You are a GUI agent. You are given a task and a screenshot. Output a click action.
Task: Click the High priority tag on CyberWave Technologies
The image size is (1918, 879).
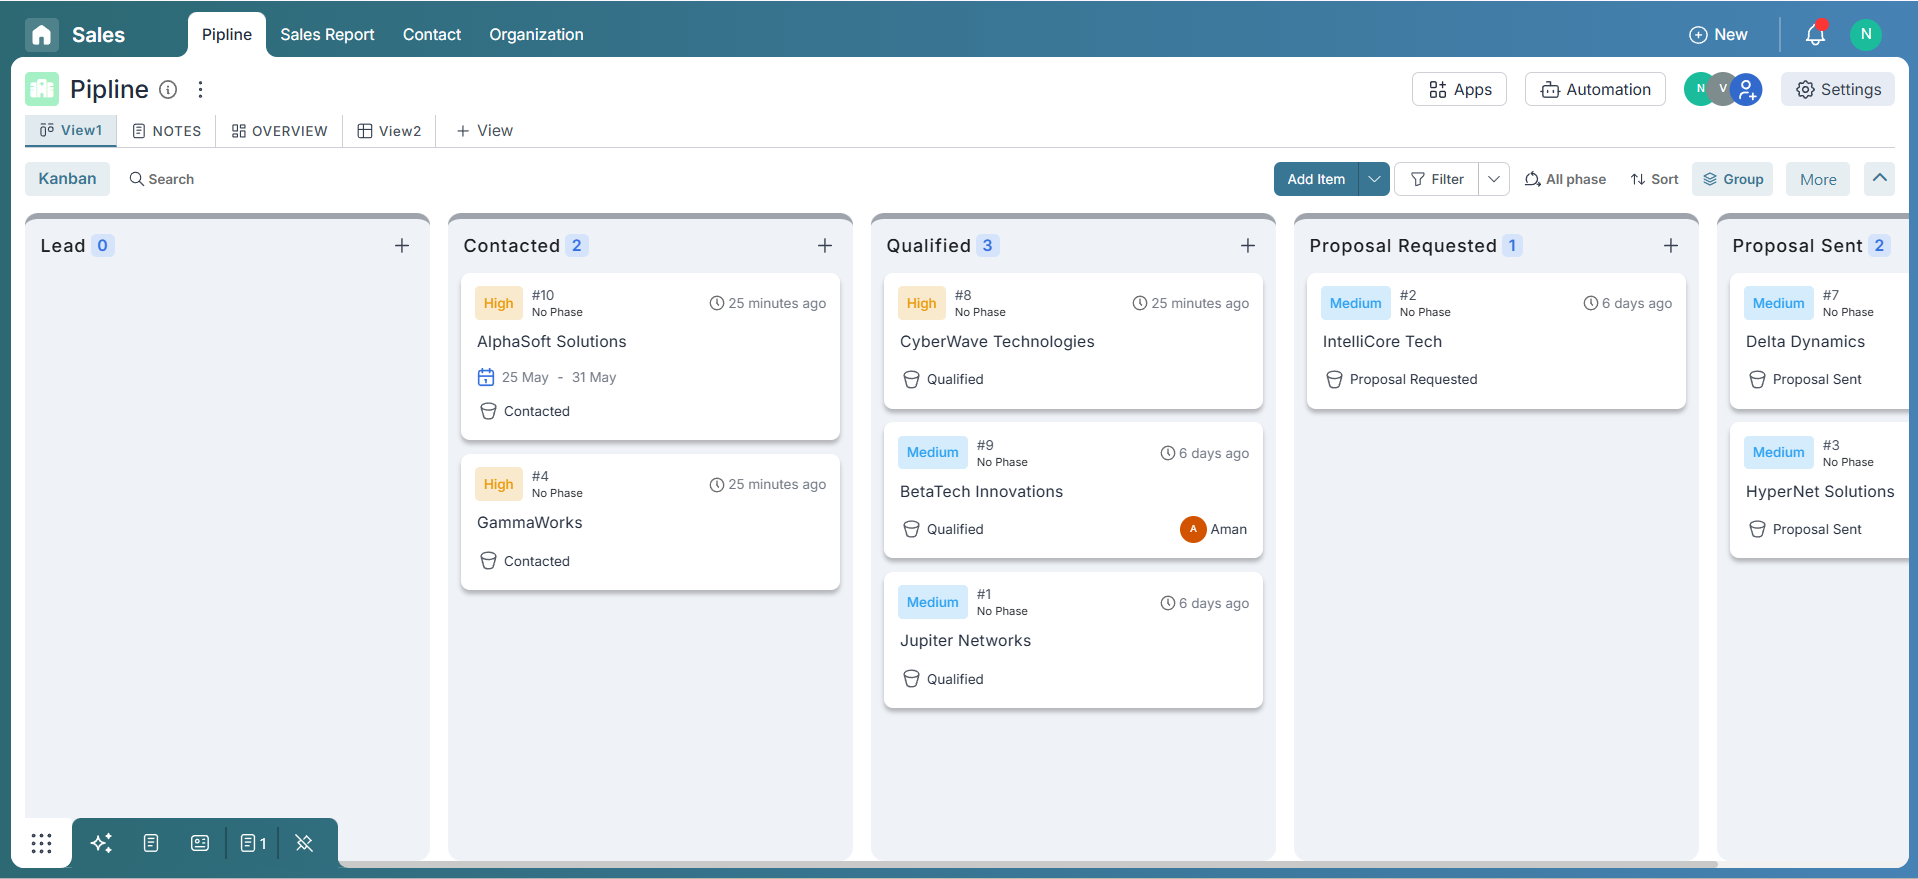921,303
